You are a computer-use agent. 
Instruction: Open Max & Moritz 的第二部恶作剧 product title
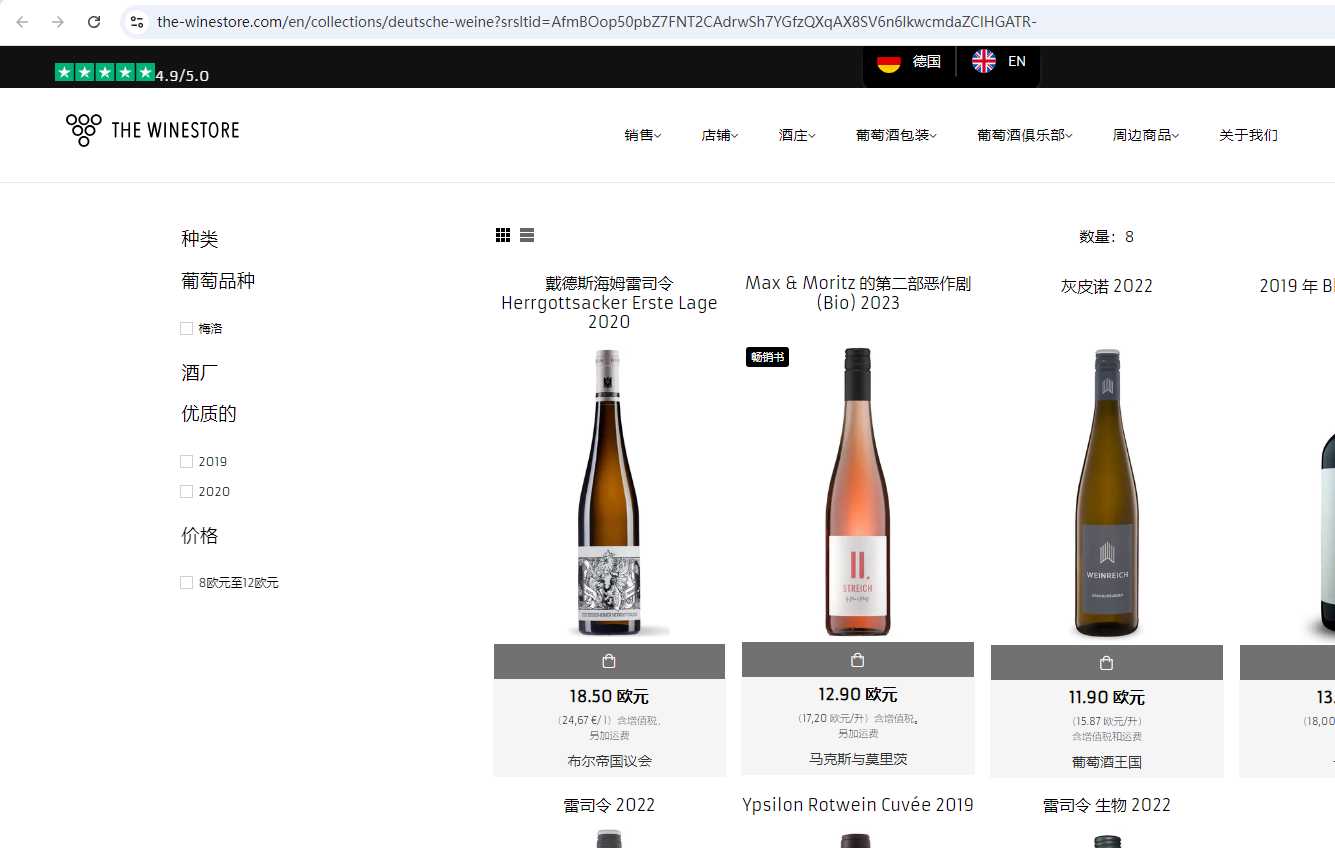[x=858, y=293]
